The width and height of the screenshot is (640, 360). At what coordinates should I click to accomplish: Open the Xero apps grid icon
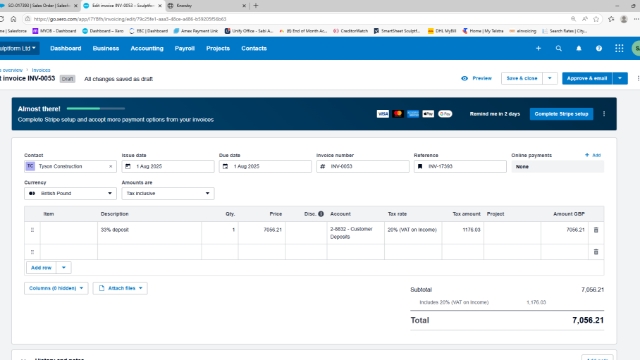pos(619,48)
